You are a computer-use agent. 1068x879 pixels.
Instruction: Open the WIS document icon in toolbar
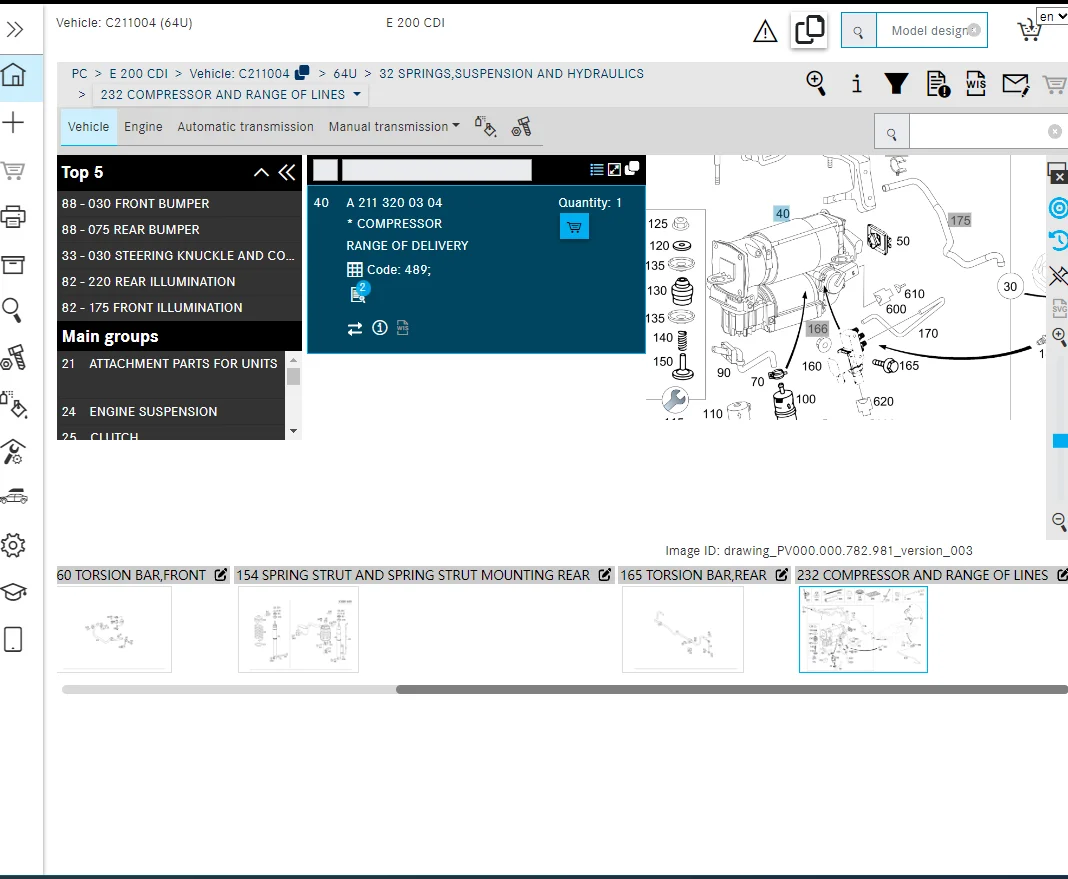(x=975, y=84)
